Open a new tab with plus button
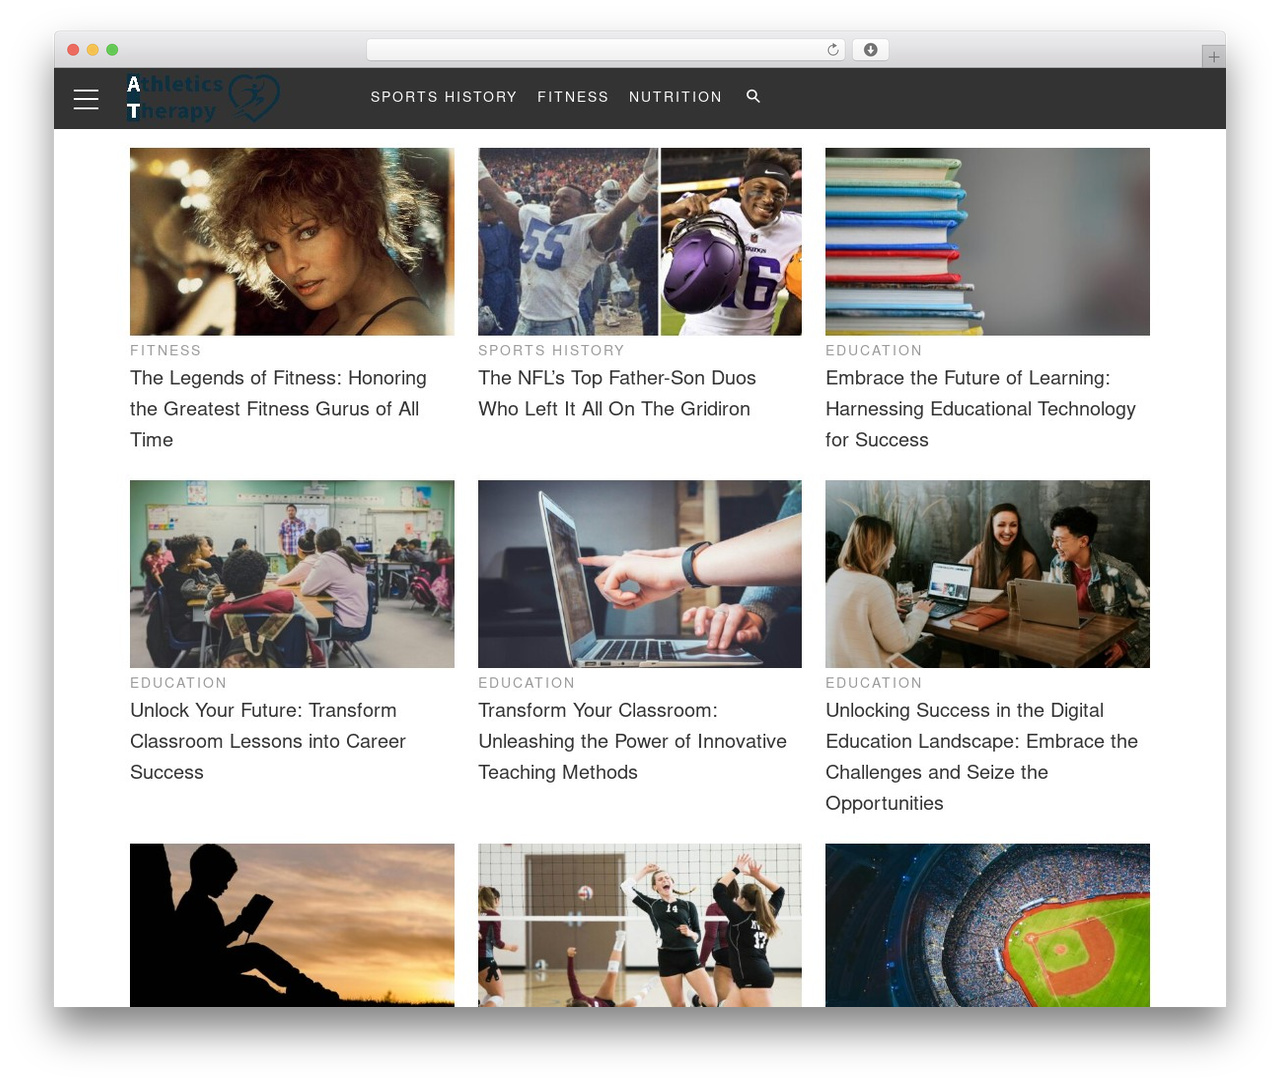Screen dimensions: 1280x1084 (1213, 57)
